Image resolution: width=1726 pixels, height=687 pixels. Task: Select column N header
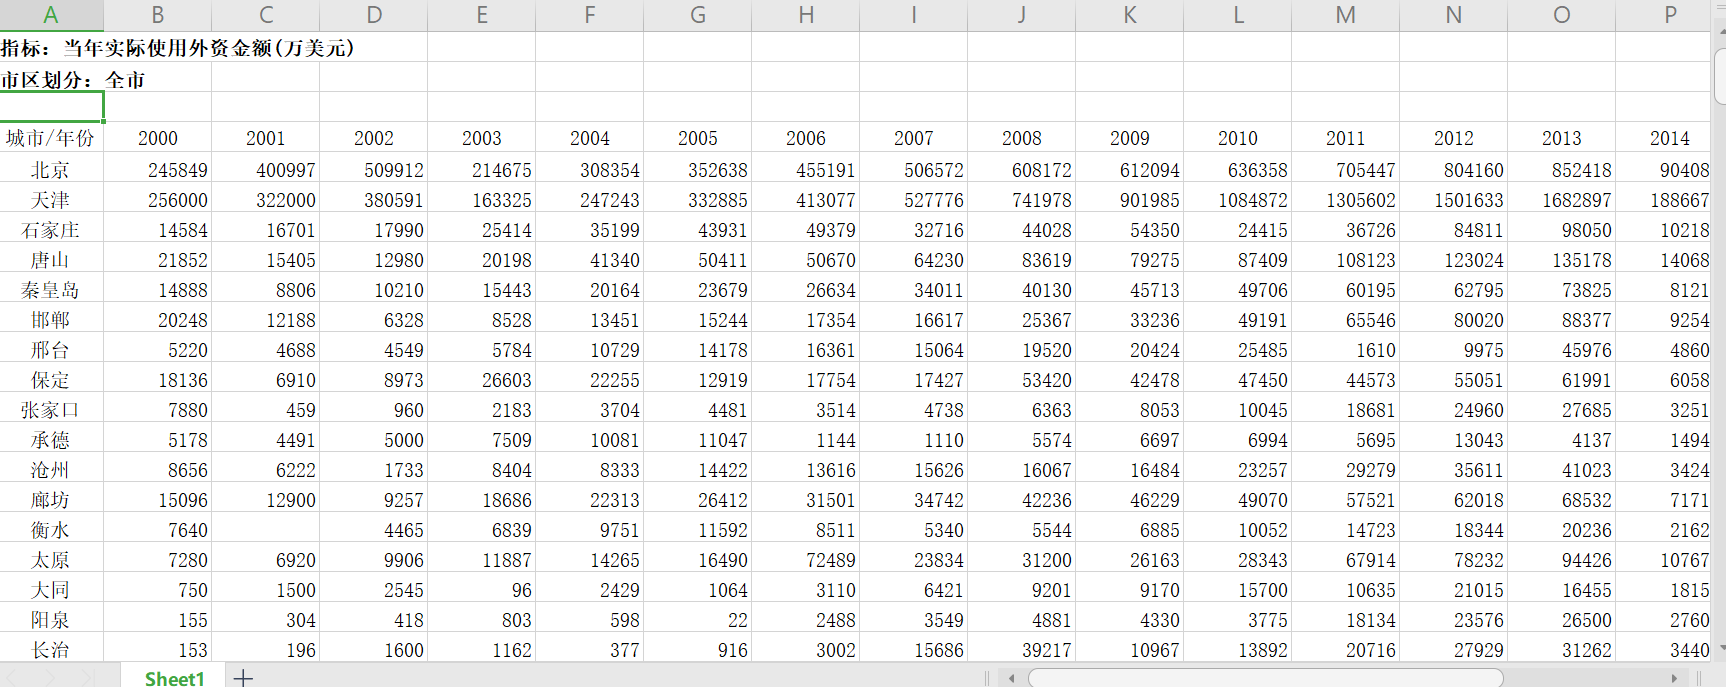point(1454,15)
